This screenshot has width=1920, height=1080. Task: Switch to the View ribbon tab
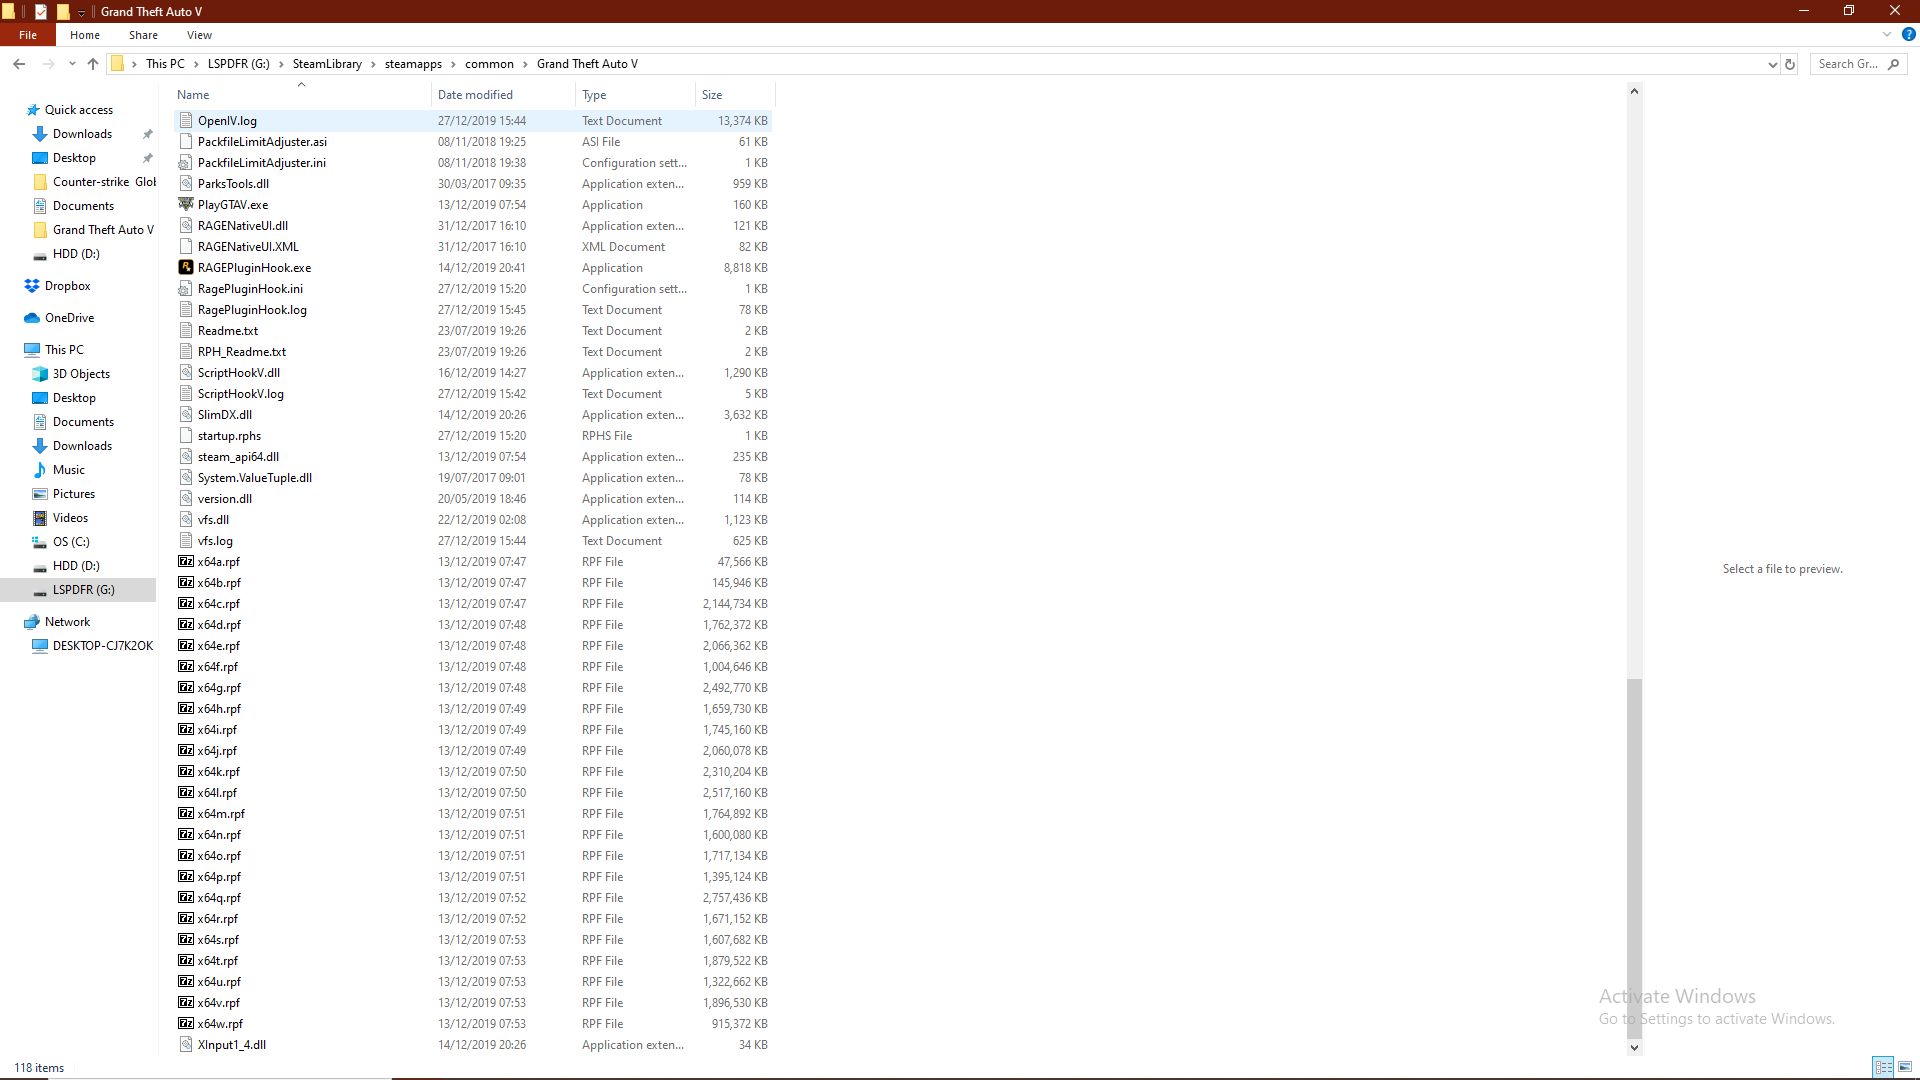199,35
